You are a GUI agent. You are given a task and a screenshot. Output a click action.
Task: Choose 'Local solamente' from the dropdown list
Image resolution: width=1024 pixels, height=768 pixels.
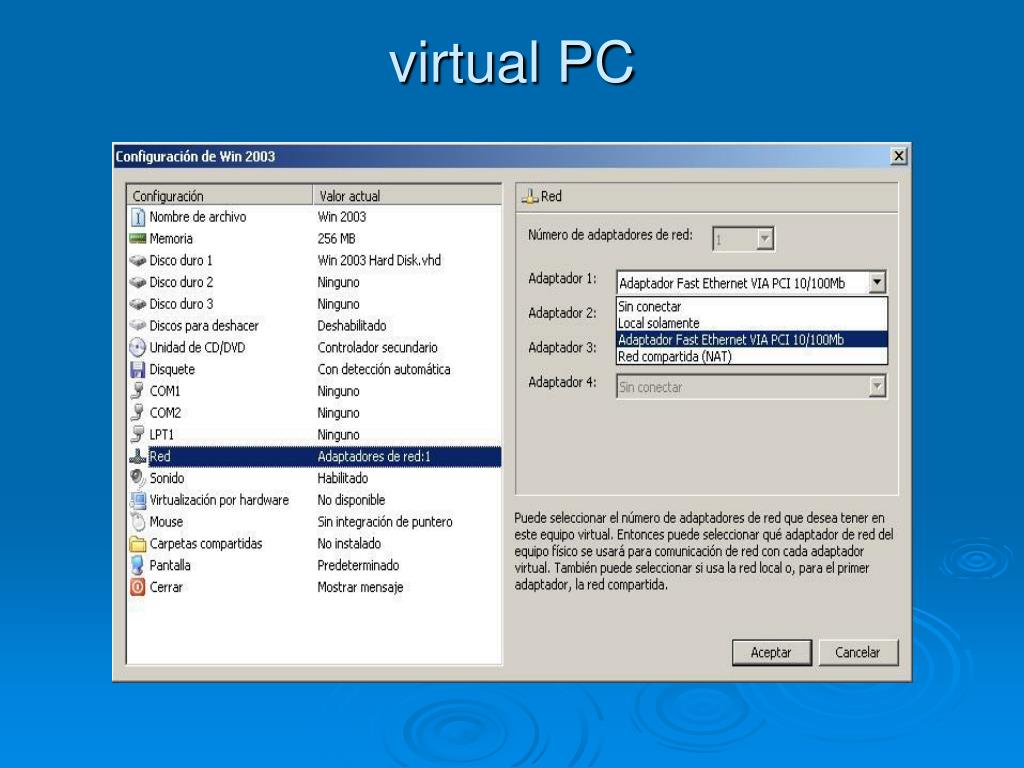pos(752,323)
